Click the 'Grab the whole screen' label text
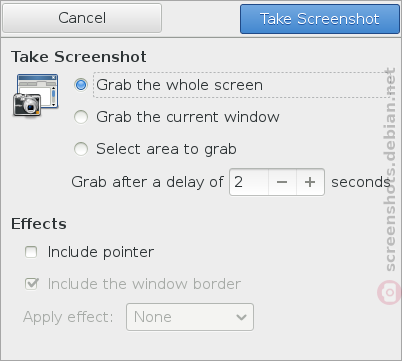The image size is (402, 361). click(179, 85)
